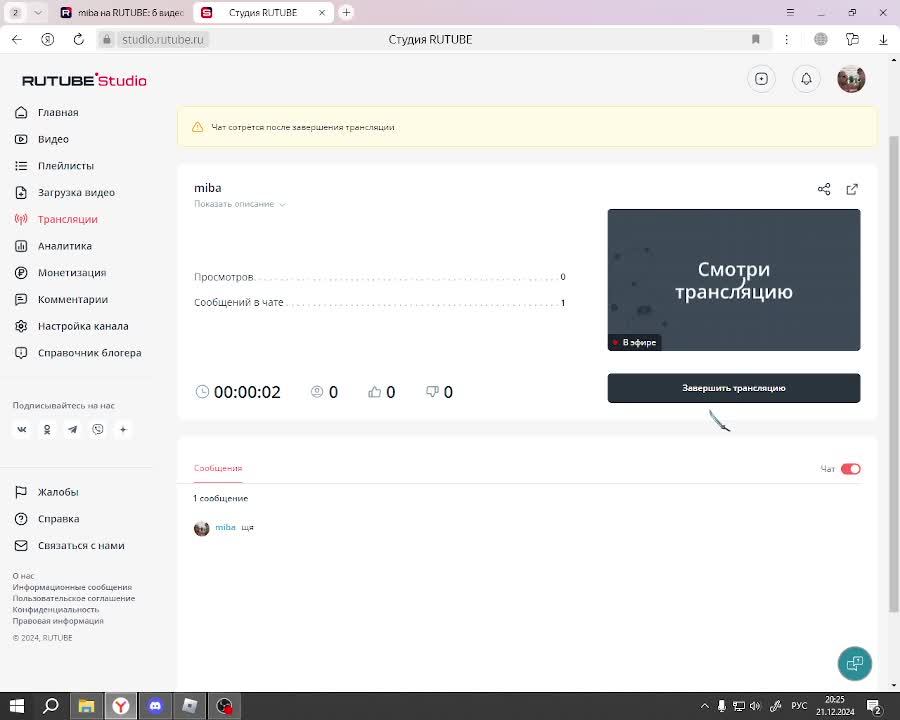
Task: Close the Студия RUTUBE tab
Action: click(321, 13)
